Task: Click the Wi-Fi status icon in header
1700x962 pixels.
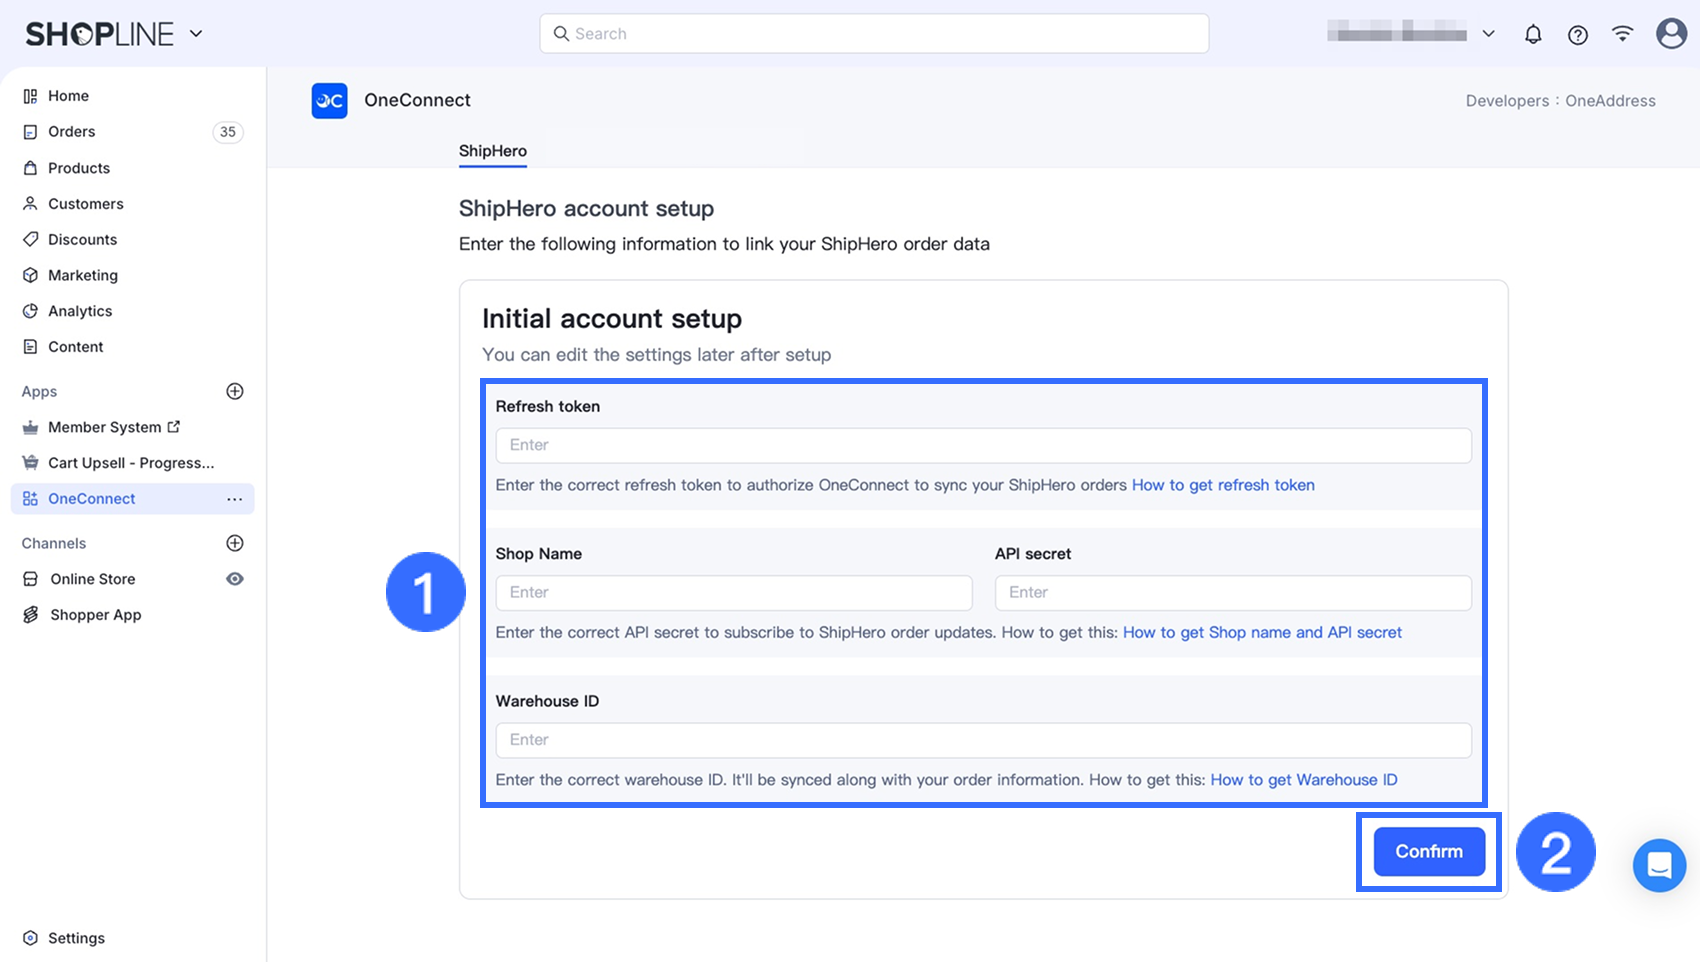Action: (x=1622, y=34)
